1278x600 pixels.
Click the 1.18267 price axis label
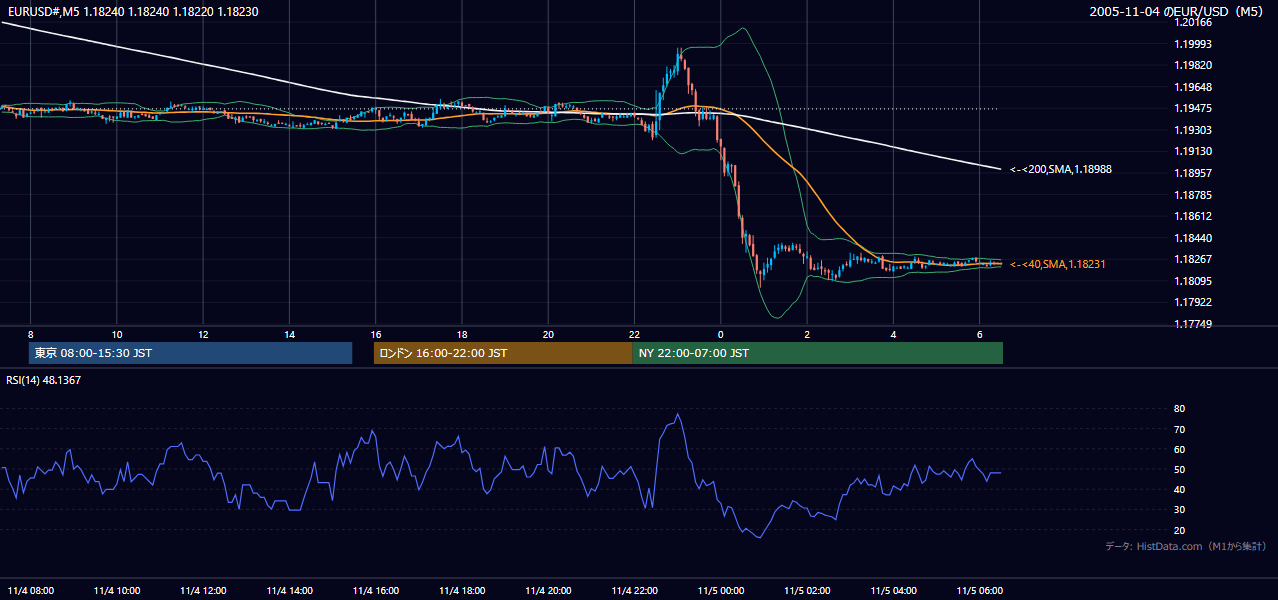coord(1191,260)
